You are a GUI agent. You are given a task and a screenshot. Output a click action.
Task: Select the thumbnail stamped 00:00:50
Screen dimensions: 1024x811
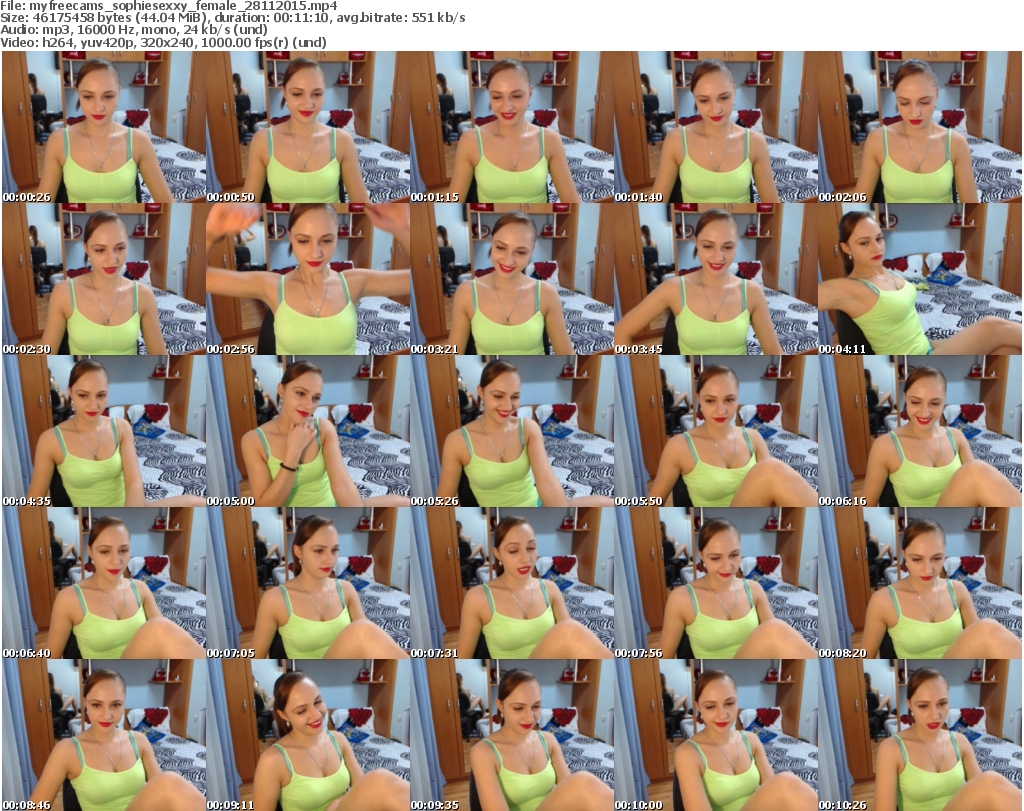pos(308,127)
